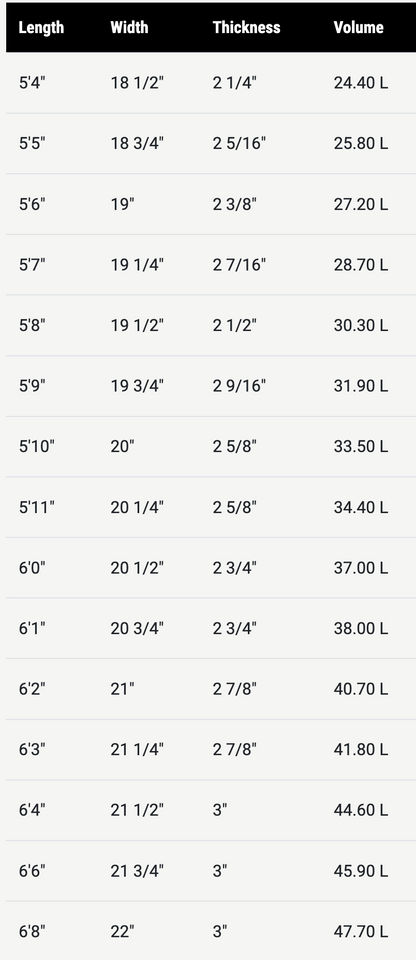Click the 2 9/16" thickness cell

pyautogui.click(x=240, y=386)
